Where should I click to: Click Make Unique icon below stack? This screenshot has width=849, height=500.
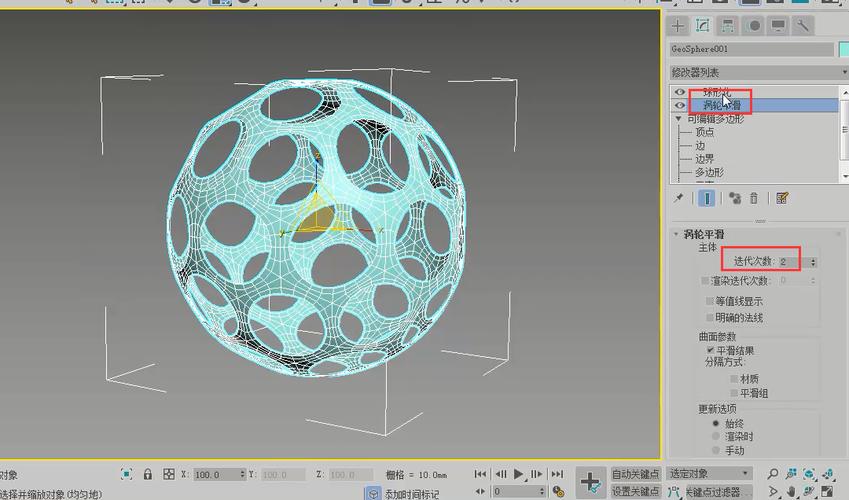click(735, 198)
